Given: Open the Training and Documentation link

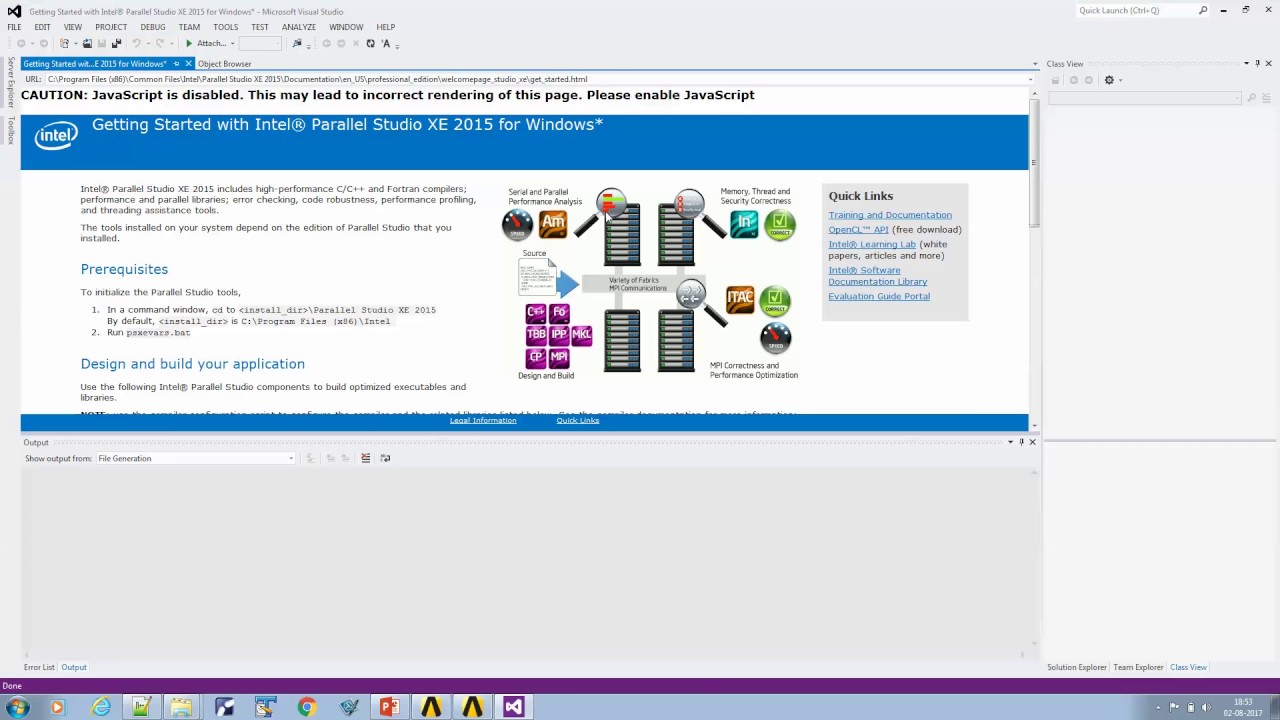Looking at the screenshot, I should pos(890,215).
